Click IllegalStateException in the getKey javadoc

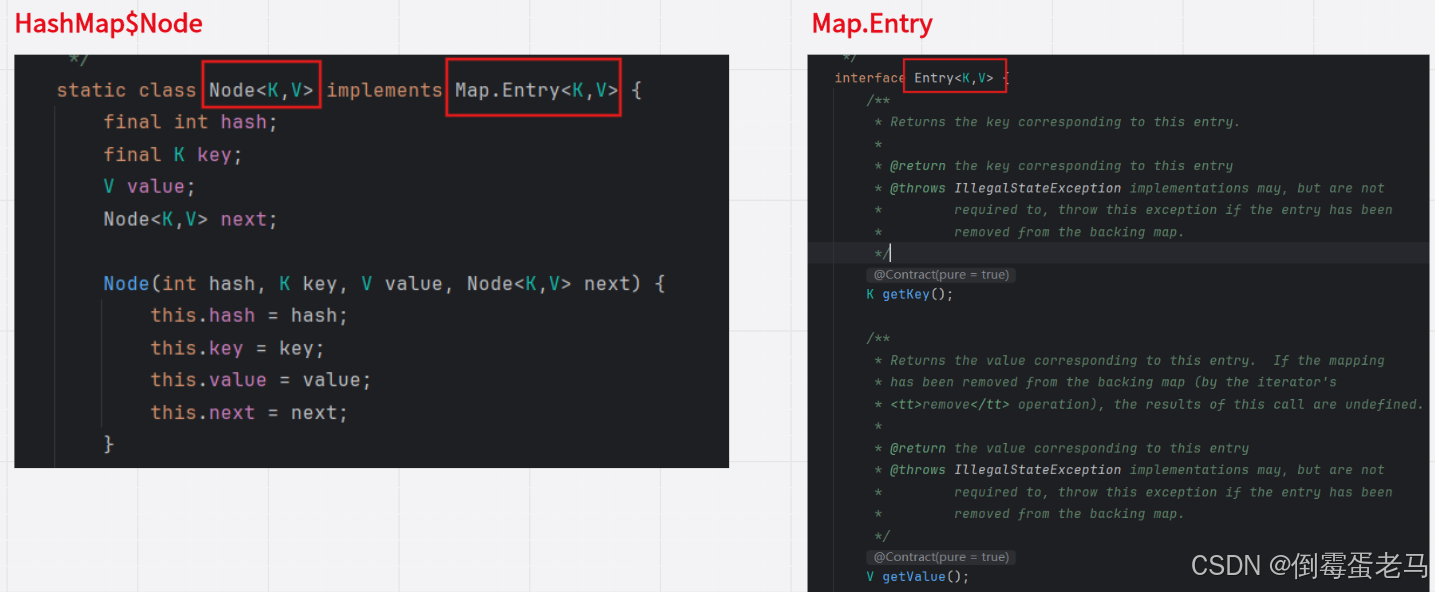click(1037, 187)
